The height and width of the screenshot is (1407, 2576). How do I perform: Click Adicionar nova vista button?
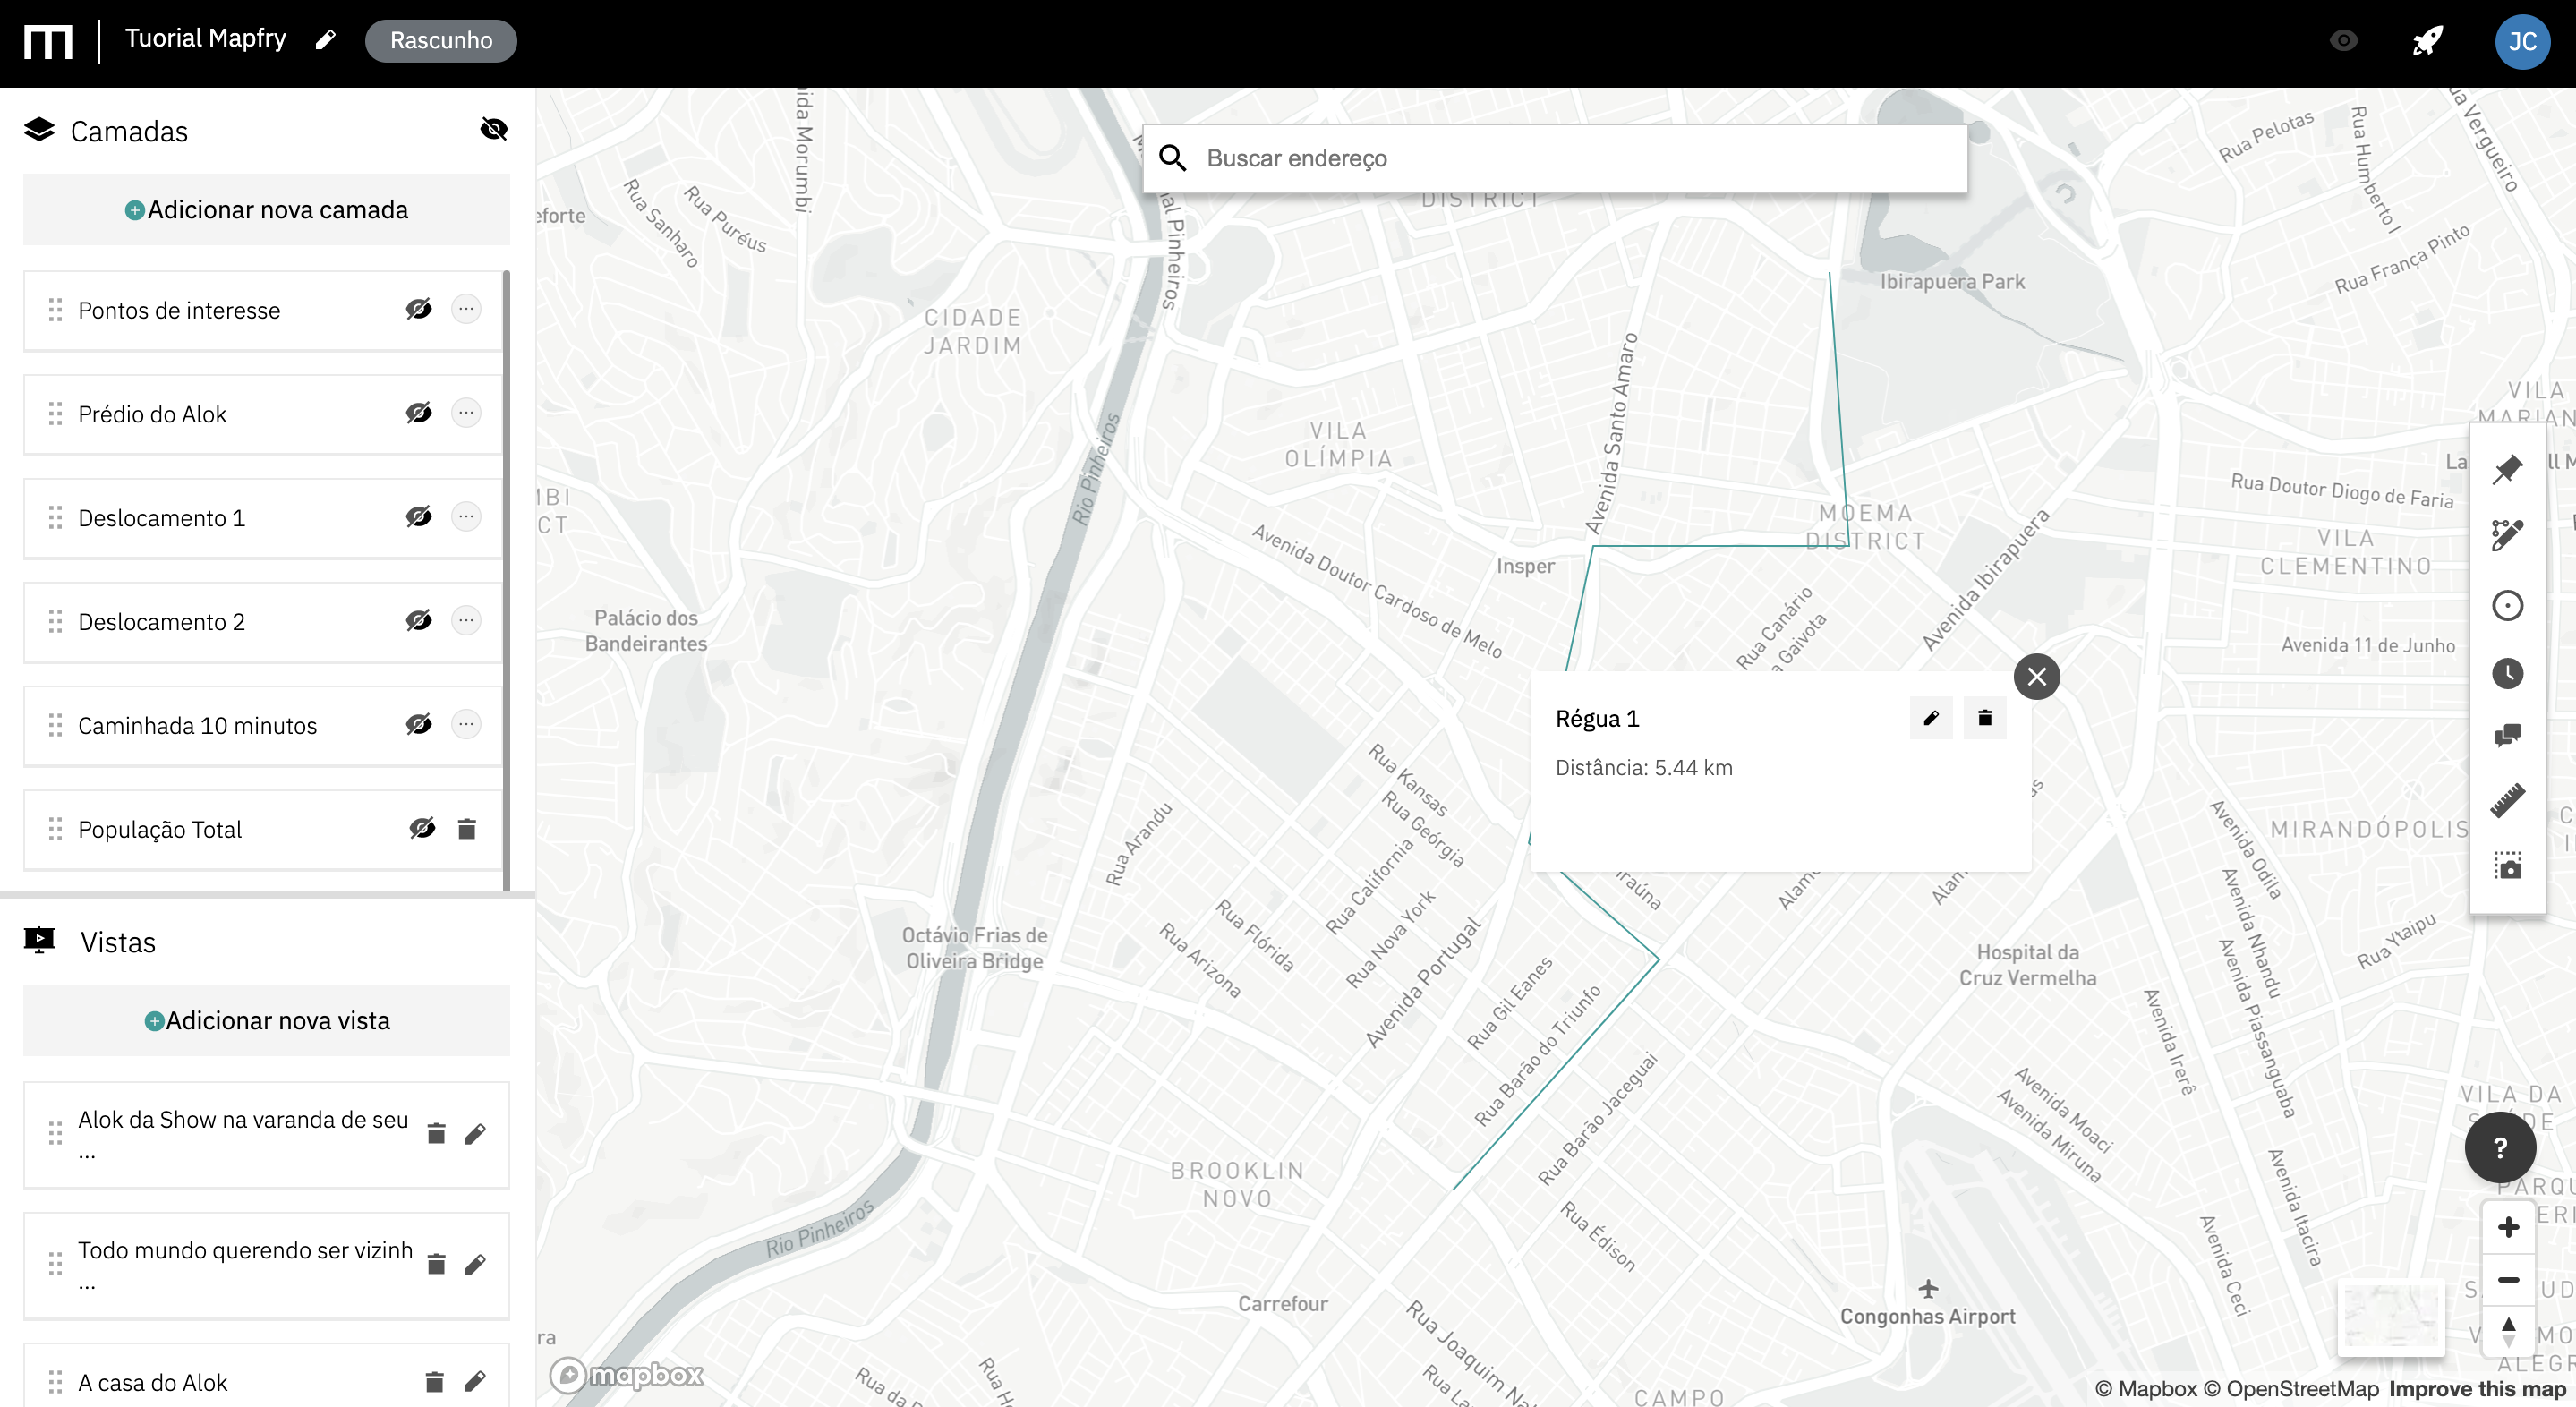(x=266, y=1020)
